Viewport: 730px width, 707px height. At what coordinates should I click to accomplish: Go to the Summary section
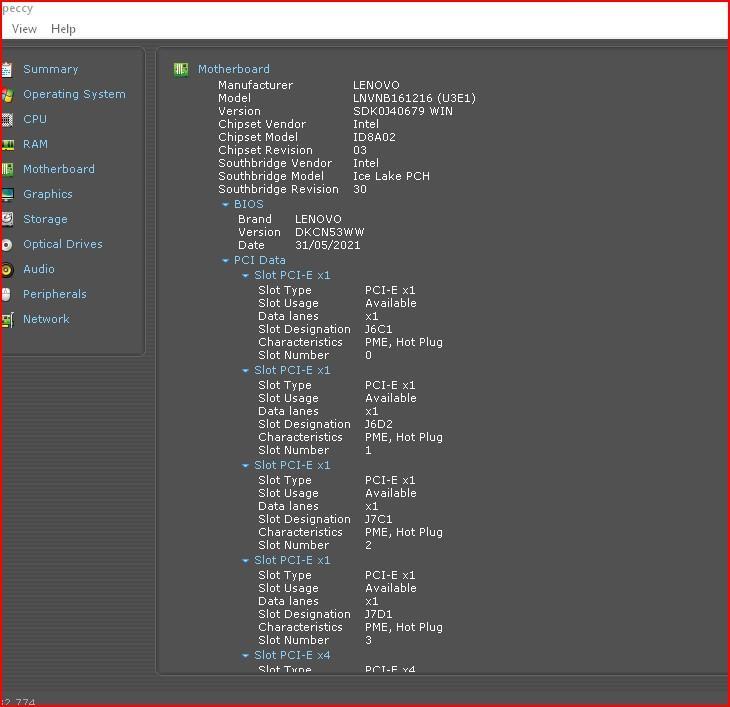(51, 69)
